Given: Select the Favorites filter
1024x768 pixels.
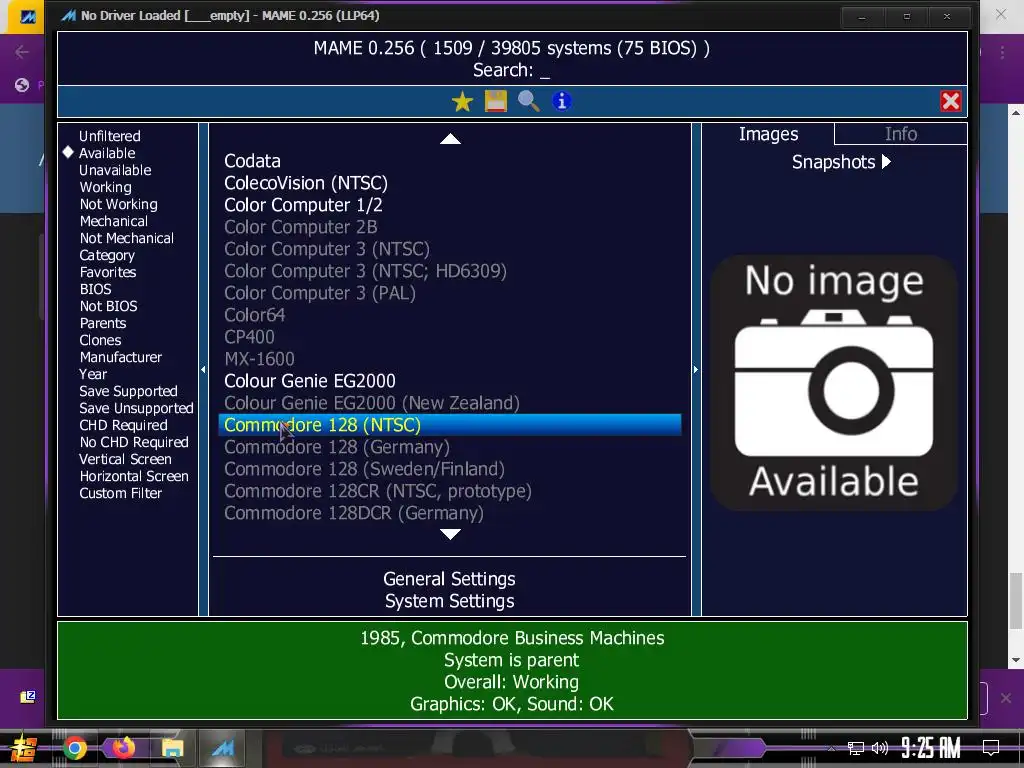Looking at the screenshot, I should click(108, 272).
